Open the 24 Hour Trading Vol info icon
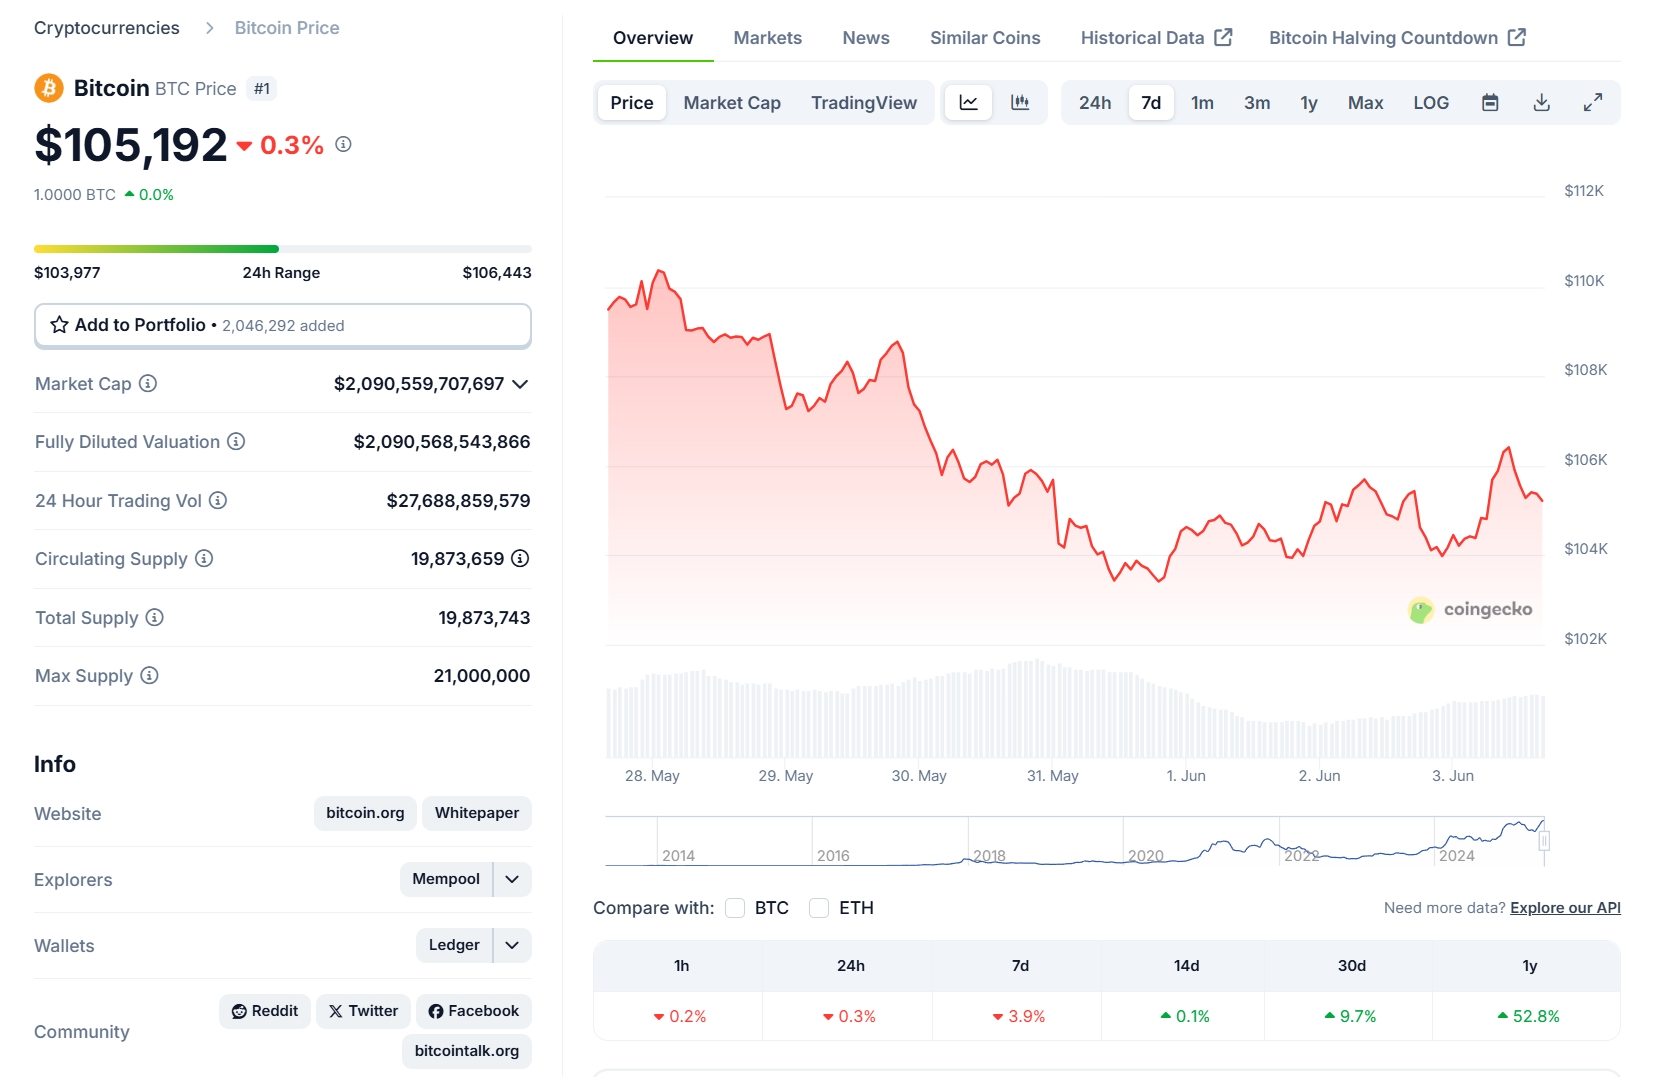 point(218,500)
